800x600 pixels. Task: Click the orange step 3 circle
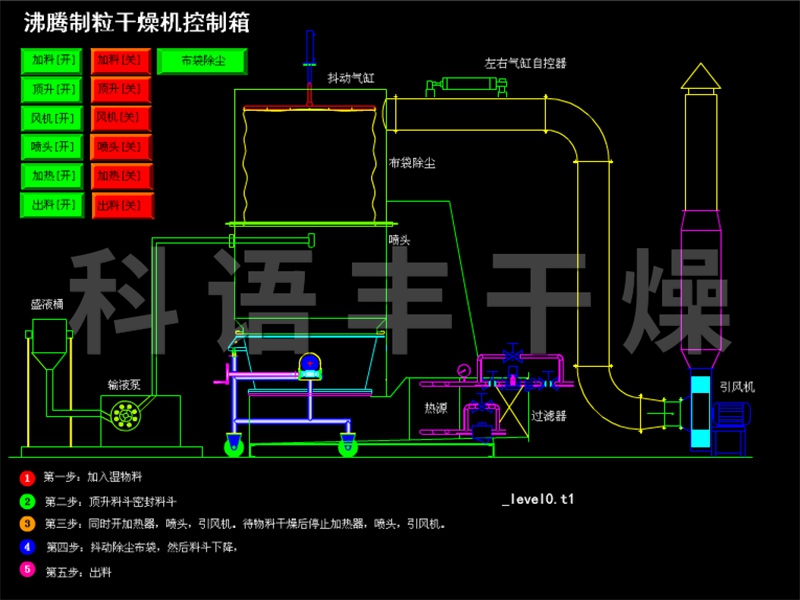tap(27, 524)
